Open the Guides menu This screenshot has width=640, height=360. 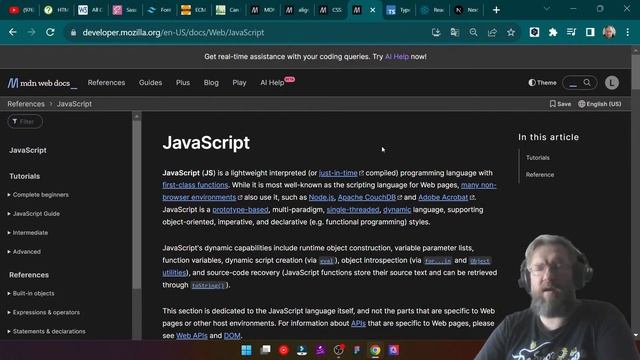tap(150, 82)
